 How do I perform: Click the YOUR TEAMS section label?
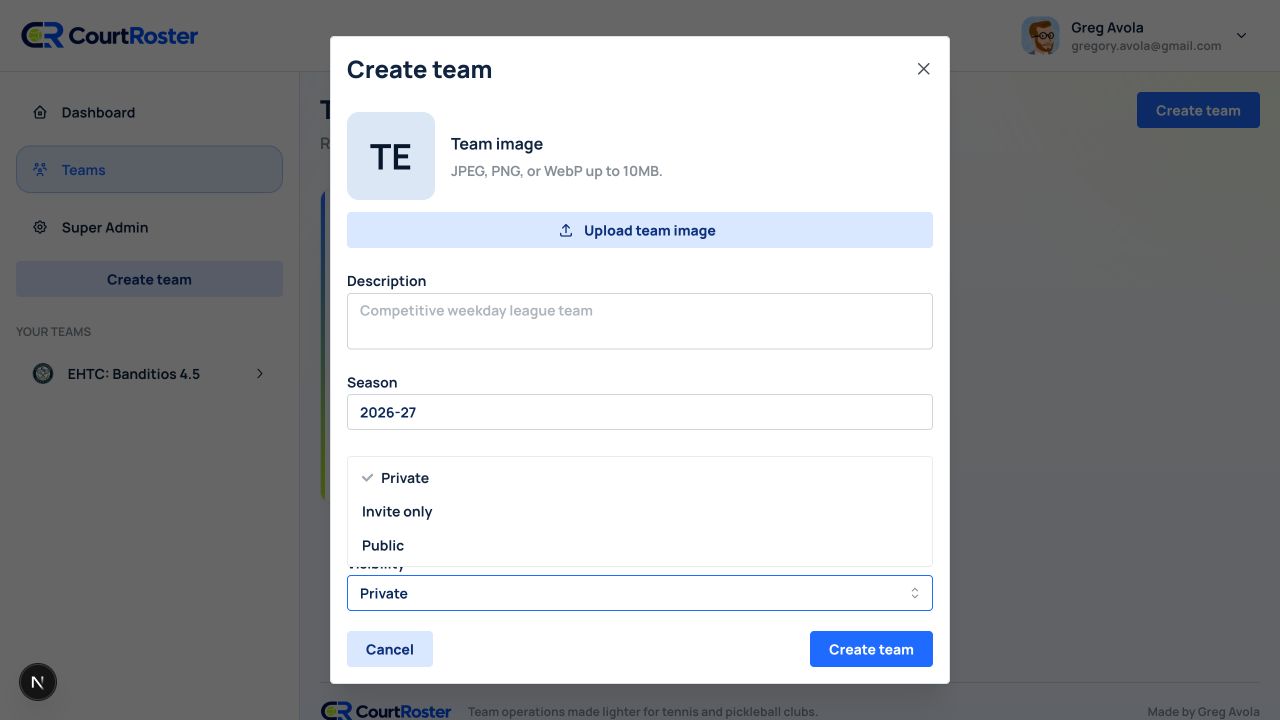(x=54, y=332)
